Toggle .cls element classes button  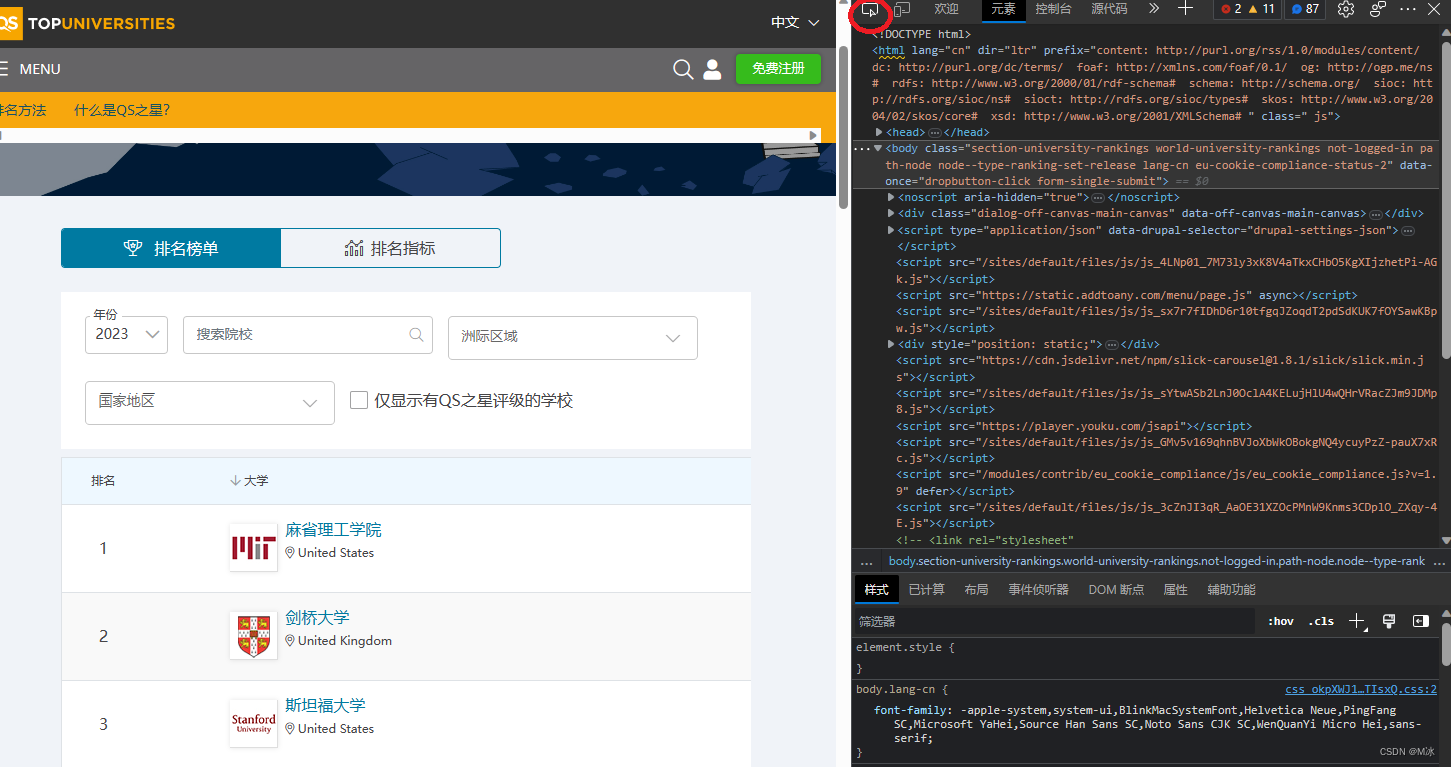coord(1321,621)
